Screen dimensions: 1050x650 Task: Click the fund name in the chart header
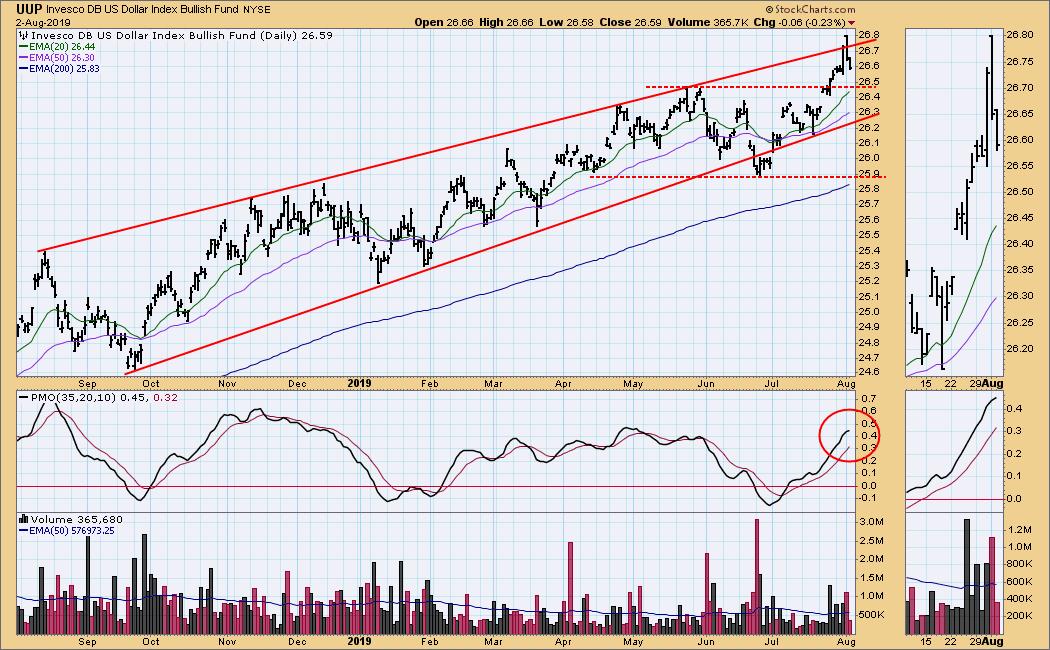coord(143,10)
